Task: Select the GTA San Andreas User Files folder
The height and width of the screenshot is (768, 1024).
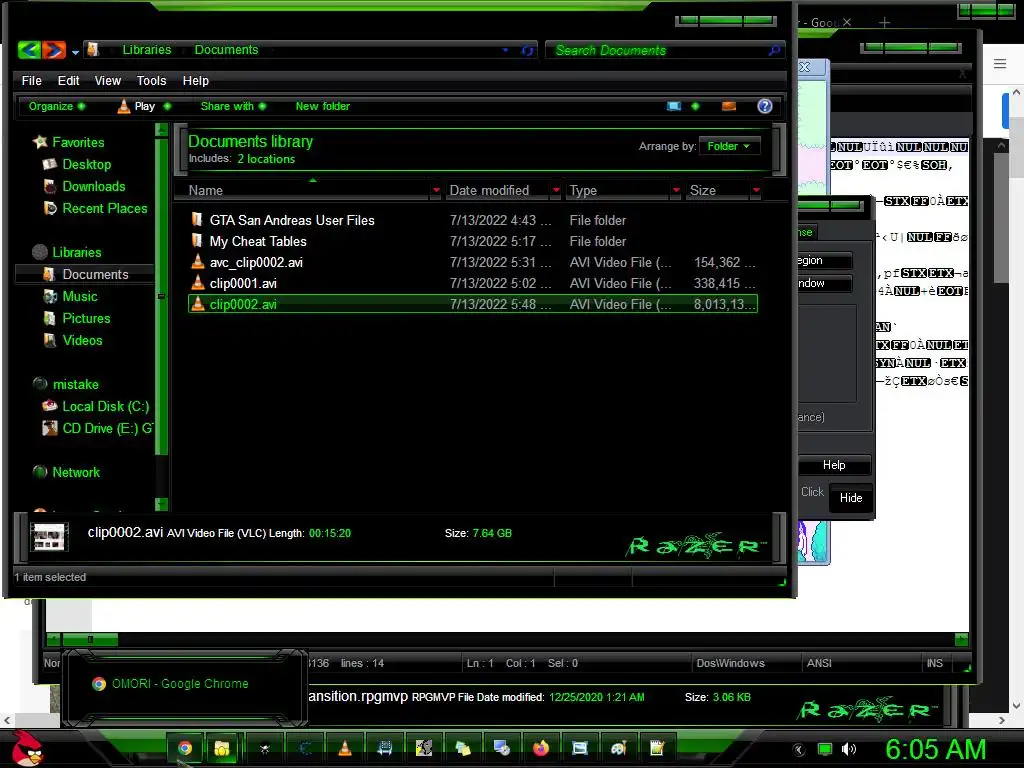Action: (x=472, y=220)
